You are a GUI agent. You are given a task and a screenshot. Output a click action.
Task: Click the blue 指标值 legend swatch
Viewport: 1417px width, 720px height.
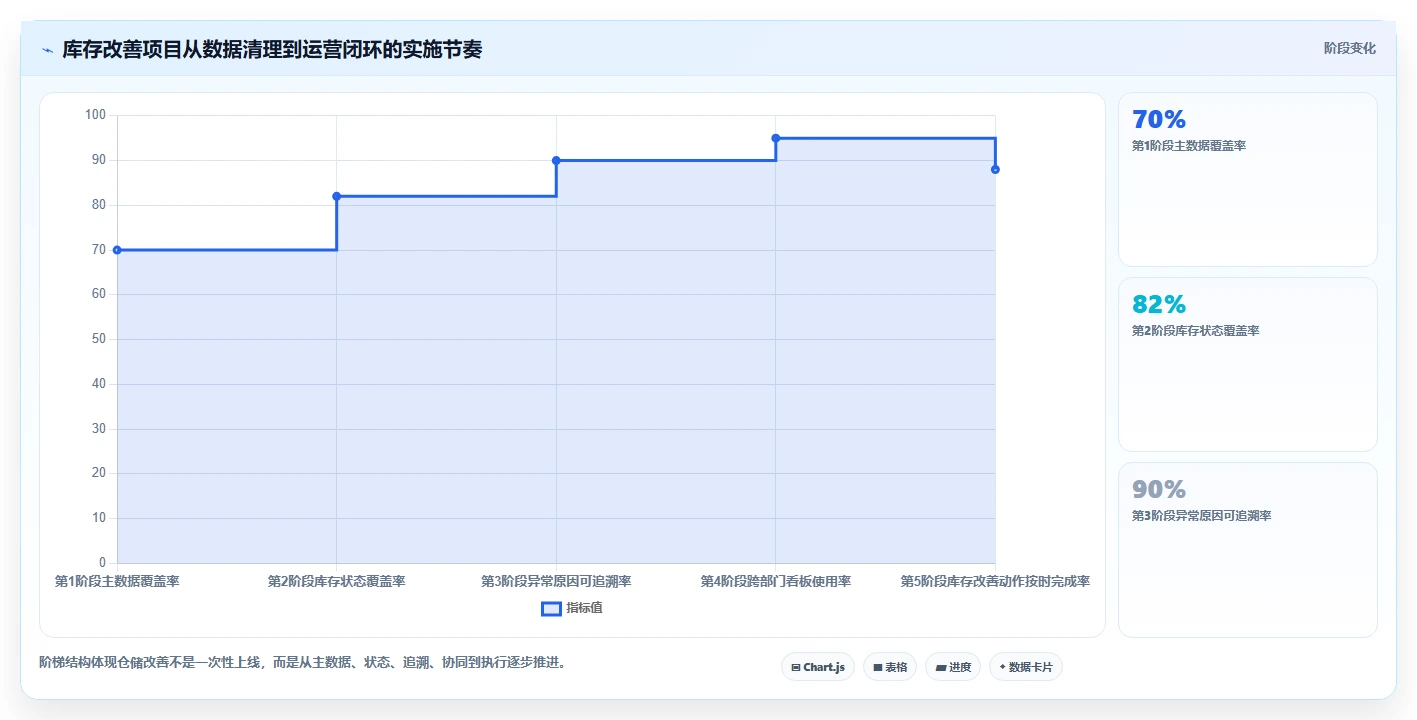551,608
